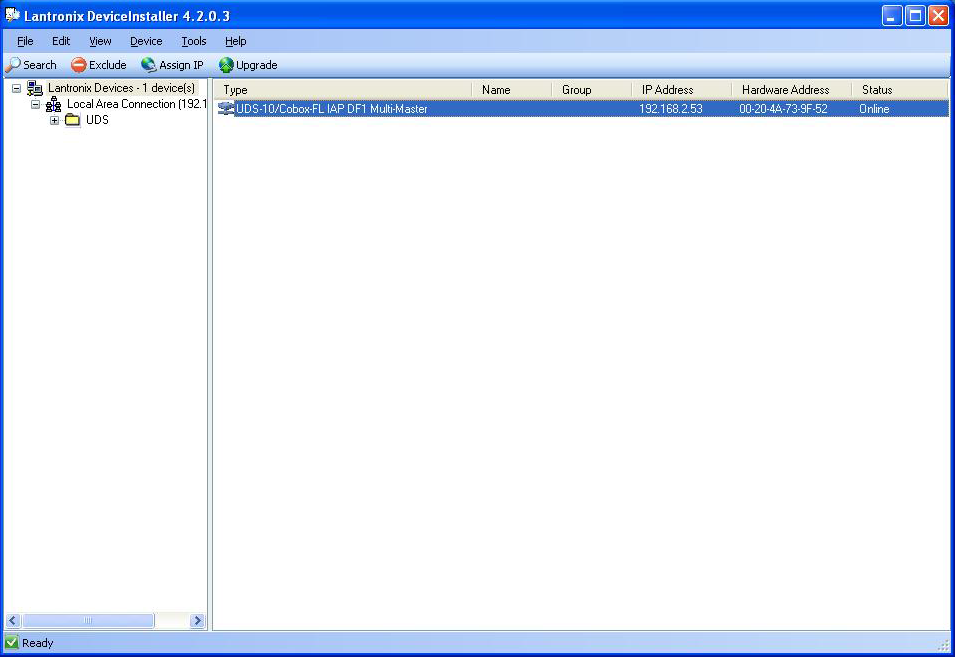Image resolution: width=957 pixels, height=659 pixels.
Task: Click the Online status cell
Action: click(874, 109)
